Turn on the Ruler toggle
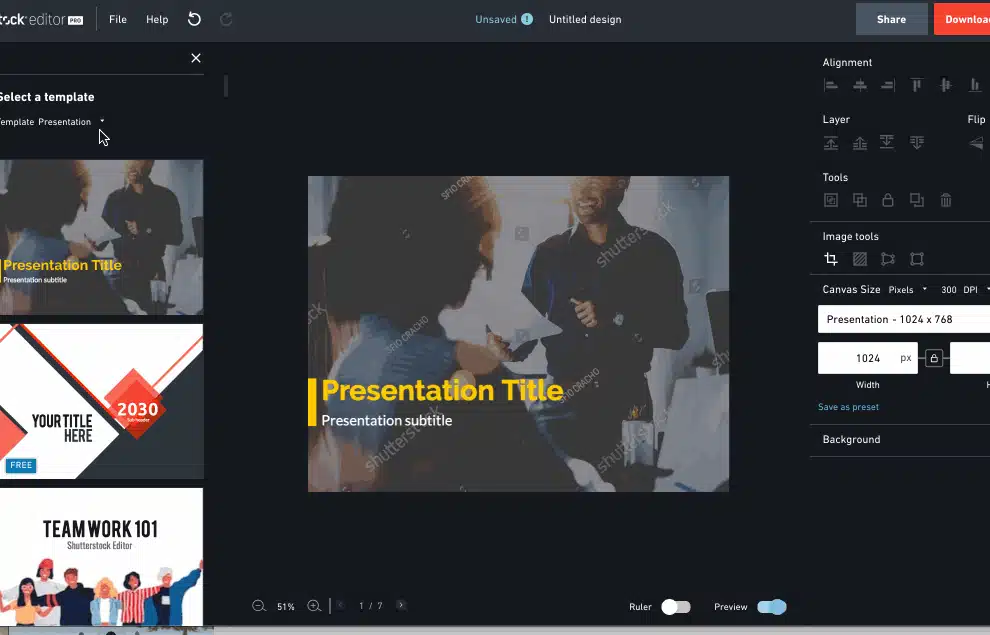The image size is (990, 635). coord(676,607)
